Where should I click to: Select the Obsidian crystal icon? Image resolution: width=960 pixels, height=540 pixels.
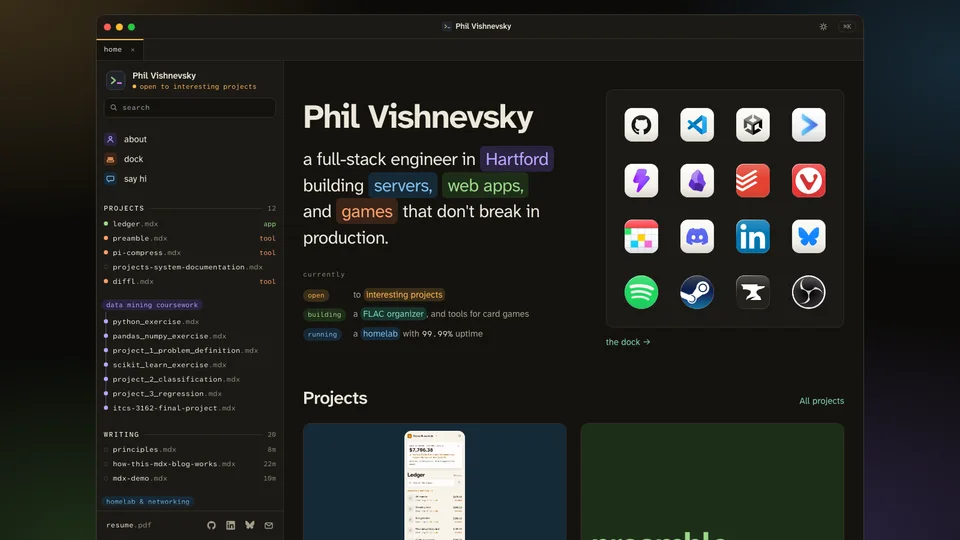point(697,181)
